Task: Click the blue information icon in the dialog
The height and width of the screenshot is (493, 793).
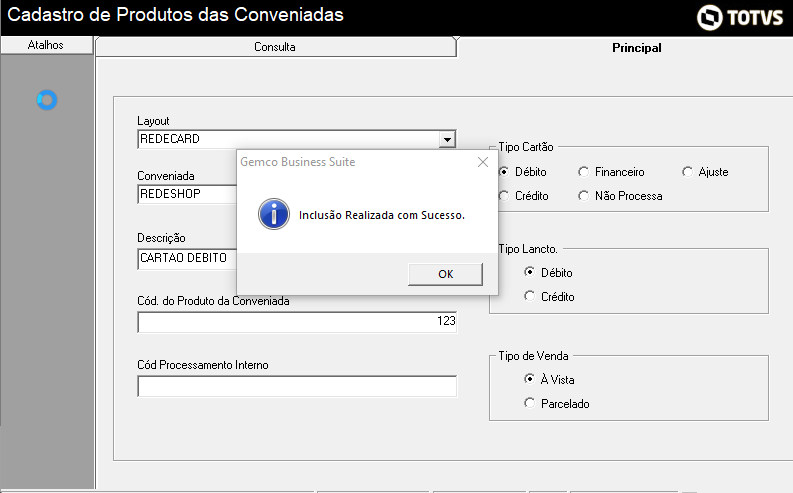Action: 274,214
